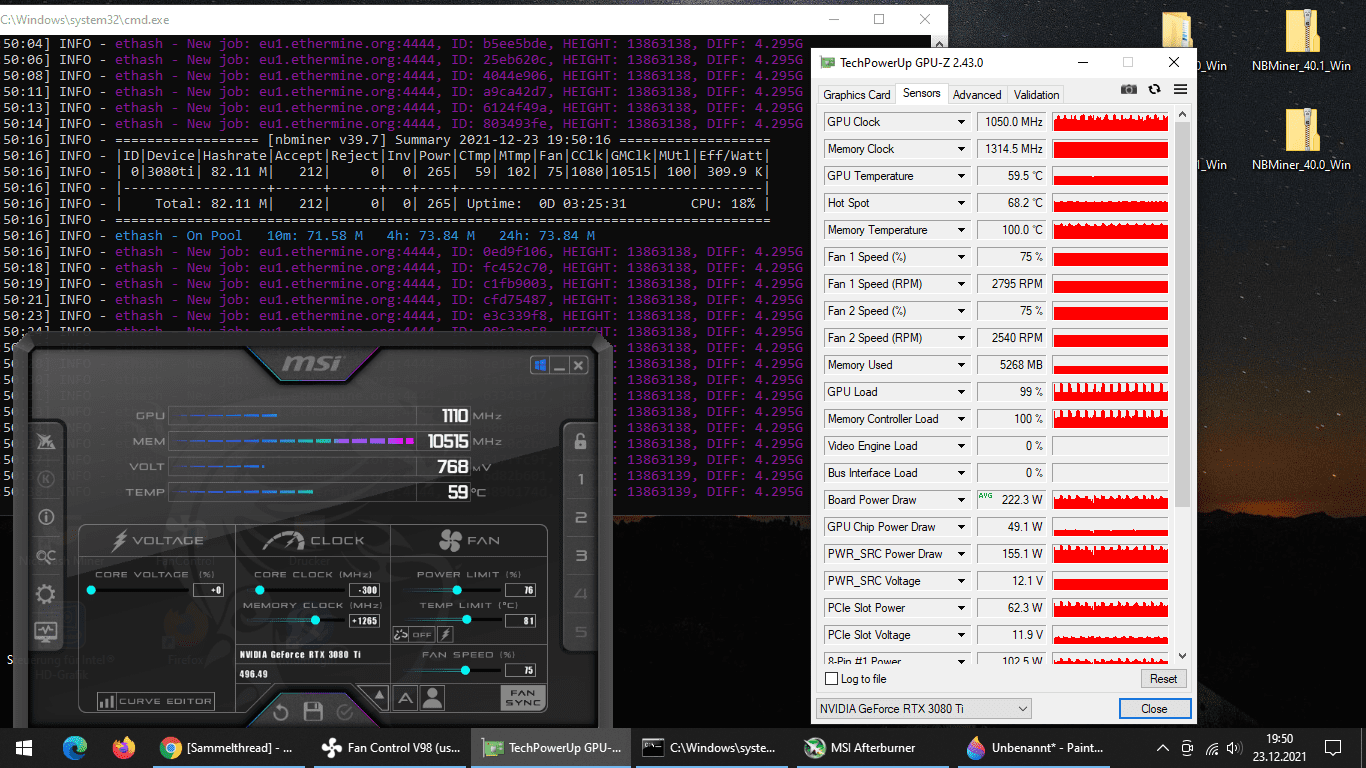The height and width of the screenshot is (768, 1366).
Task: Click the Afterburner jet logo icon
Action: click(46, 442)
